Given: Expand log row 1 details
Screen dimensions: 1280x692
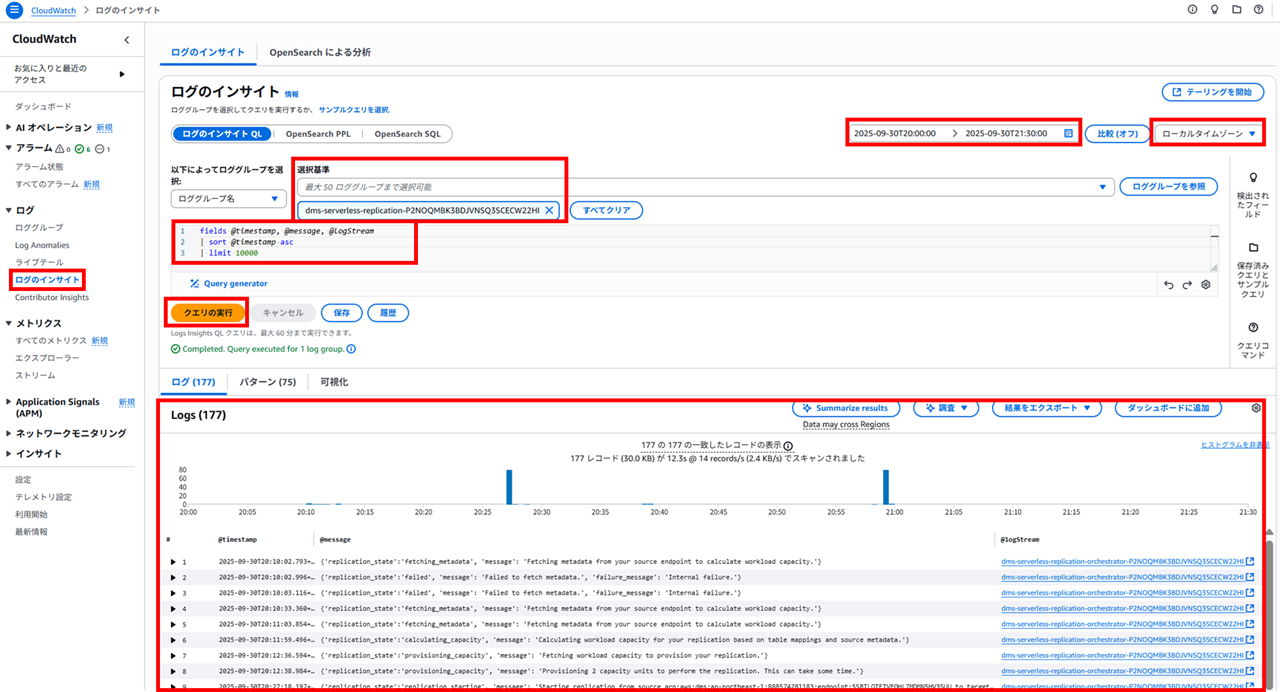Looking at the screenshot, I should pyautogui.click(x=173, y=562).
